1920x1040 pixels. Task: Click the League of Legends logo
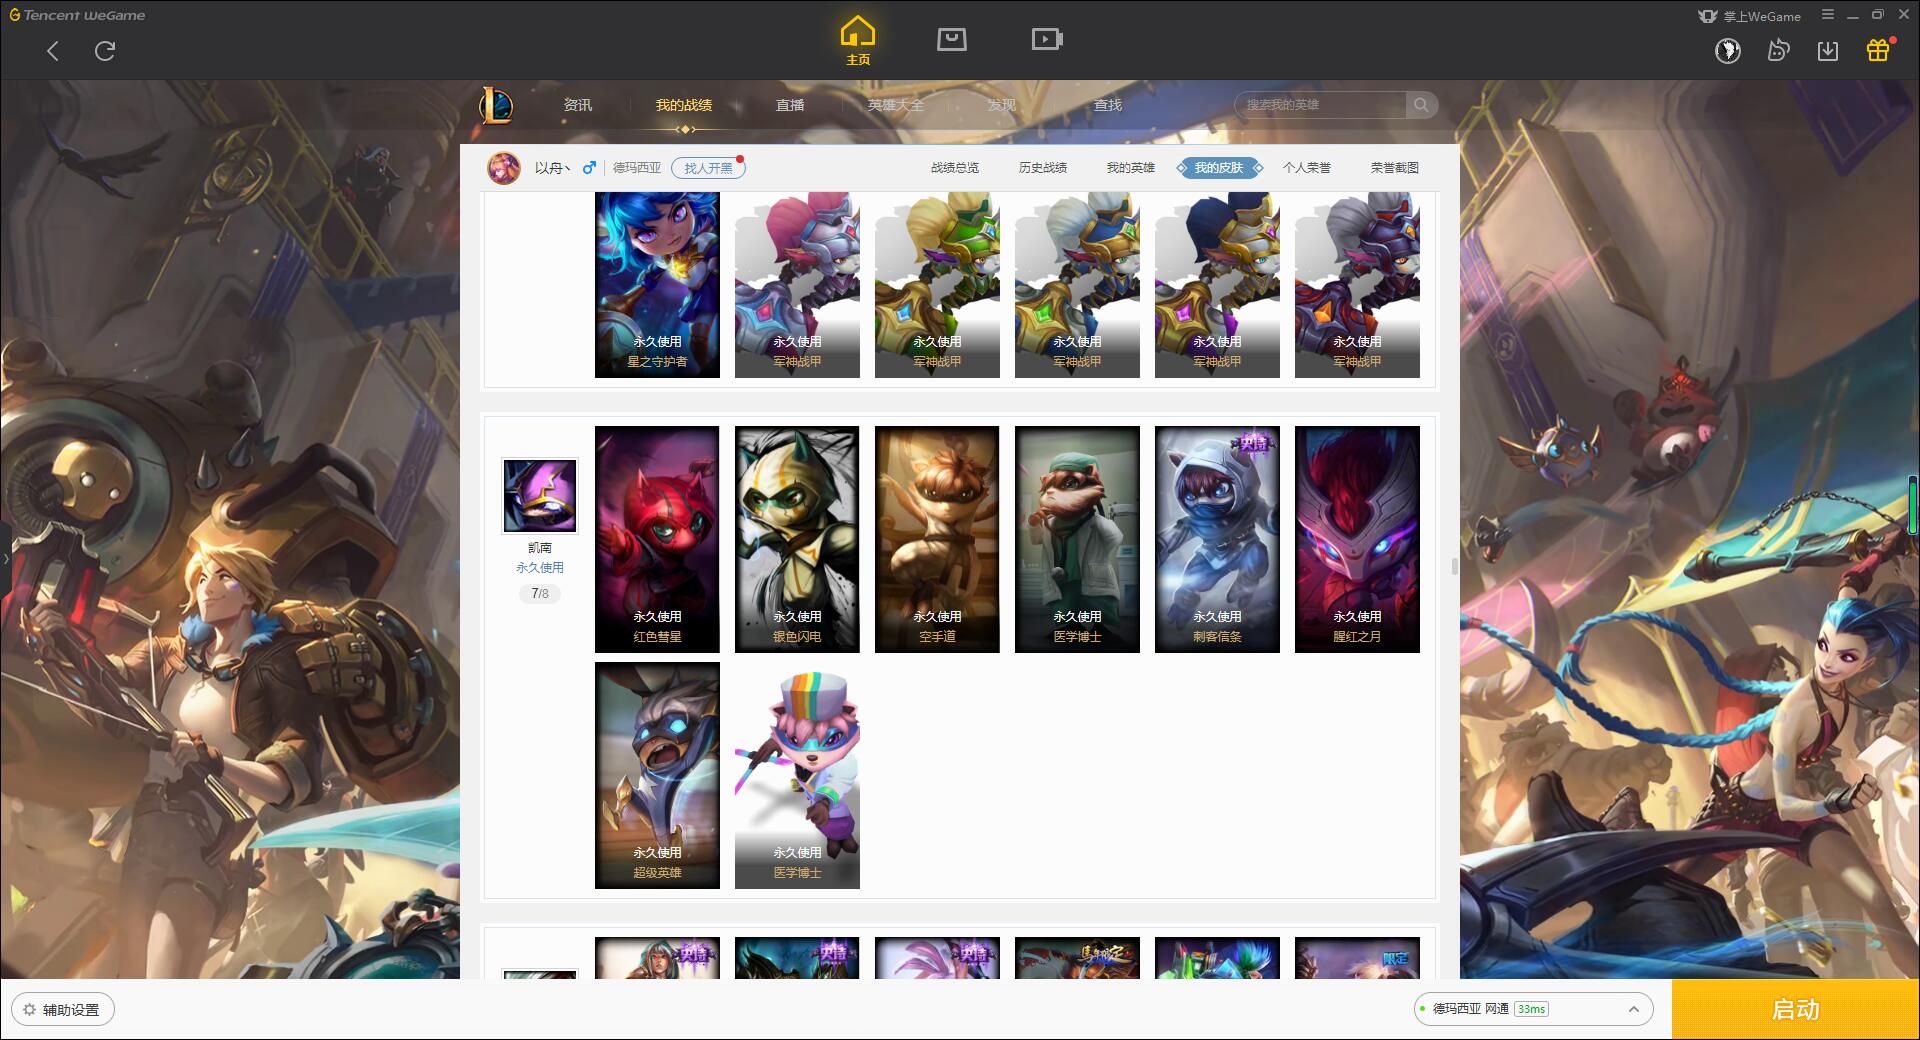point(496,105)
